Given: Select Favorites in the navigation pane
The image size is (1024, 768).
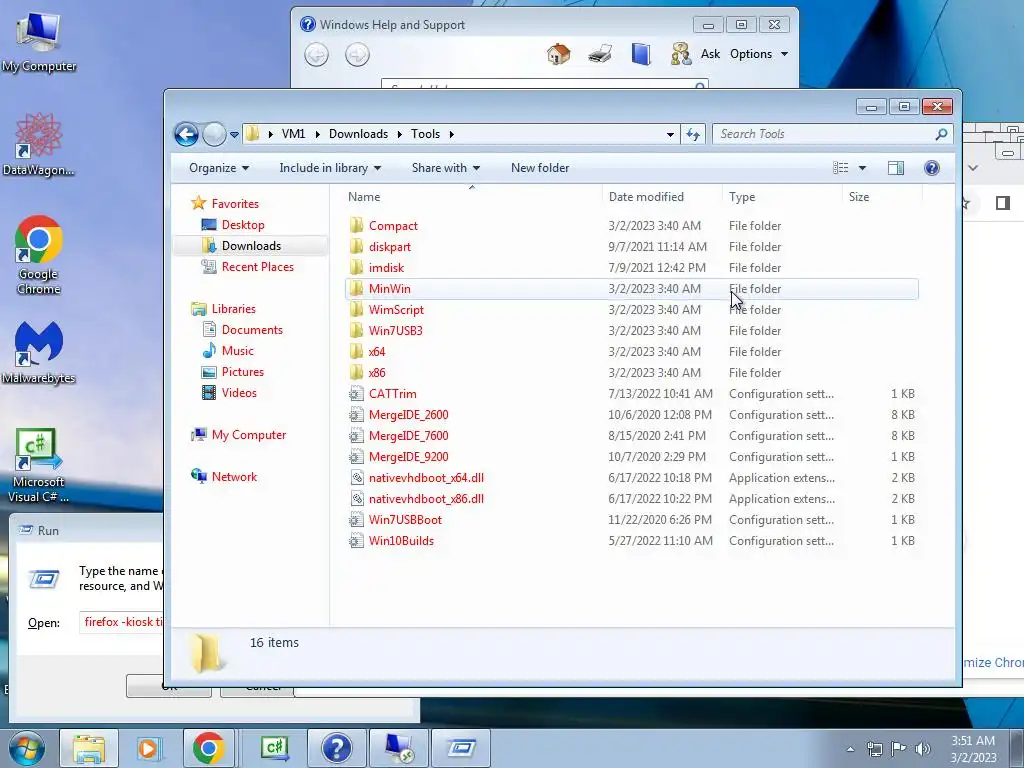Looking at the screenshot, I should click(x=235, y=204).
